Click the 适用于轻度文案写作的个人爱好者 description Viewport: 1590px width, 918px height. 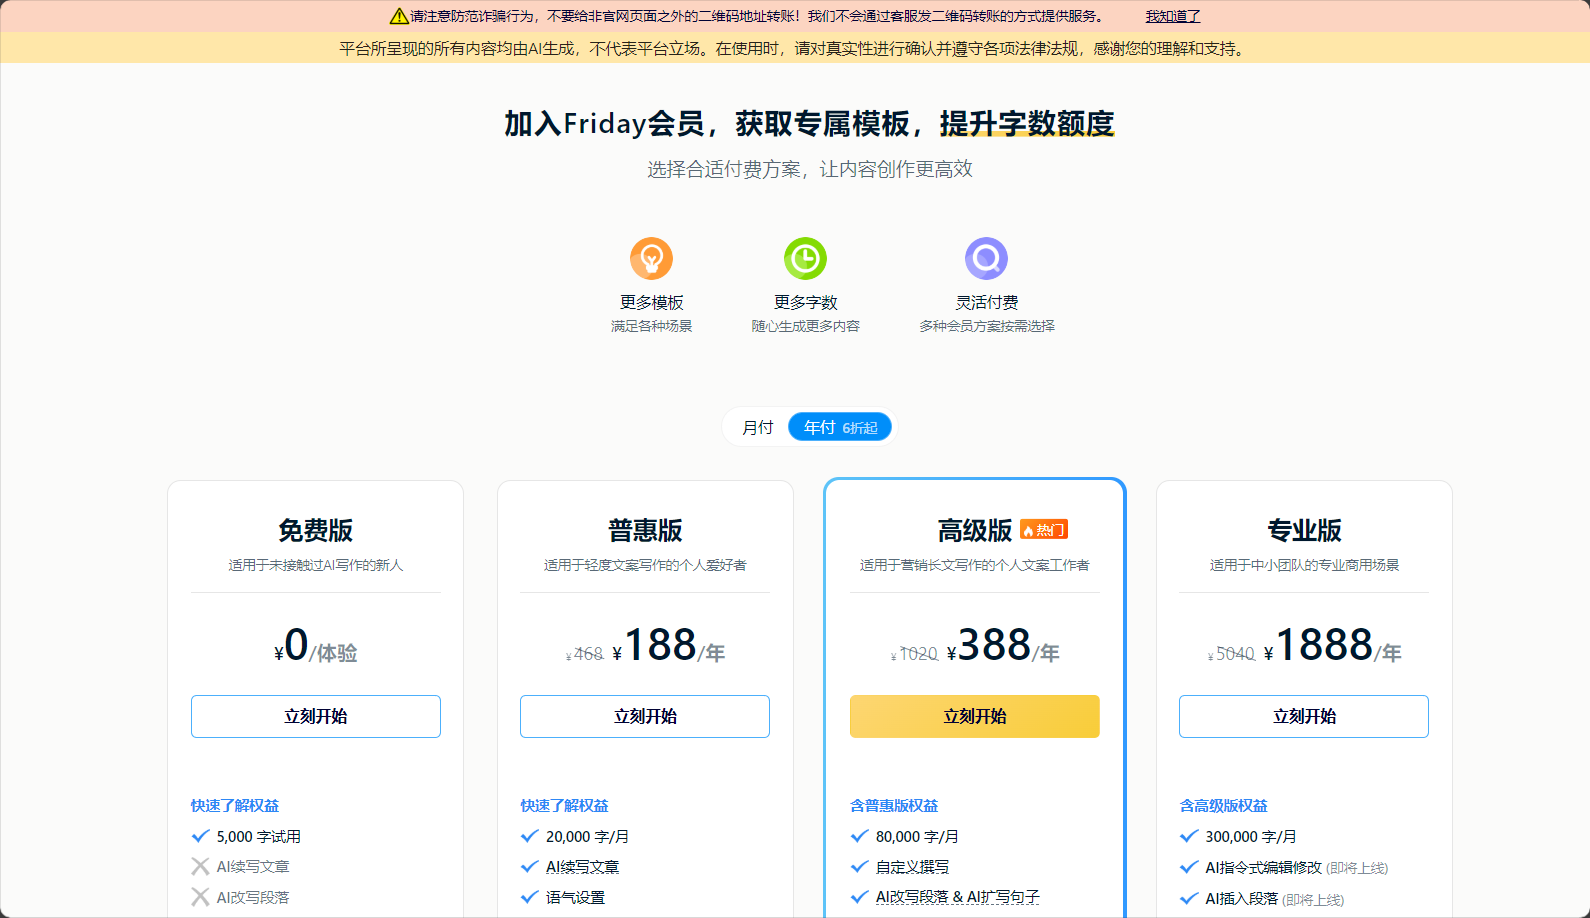pos(645,565)
